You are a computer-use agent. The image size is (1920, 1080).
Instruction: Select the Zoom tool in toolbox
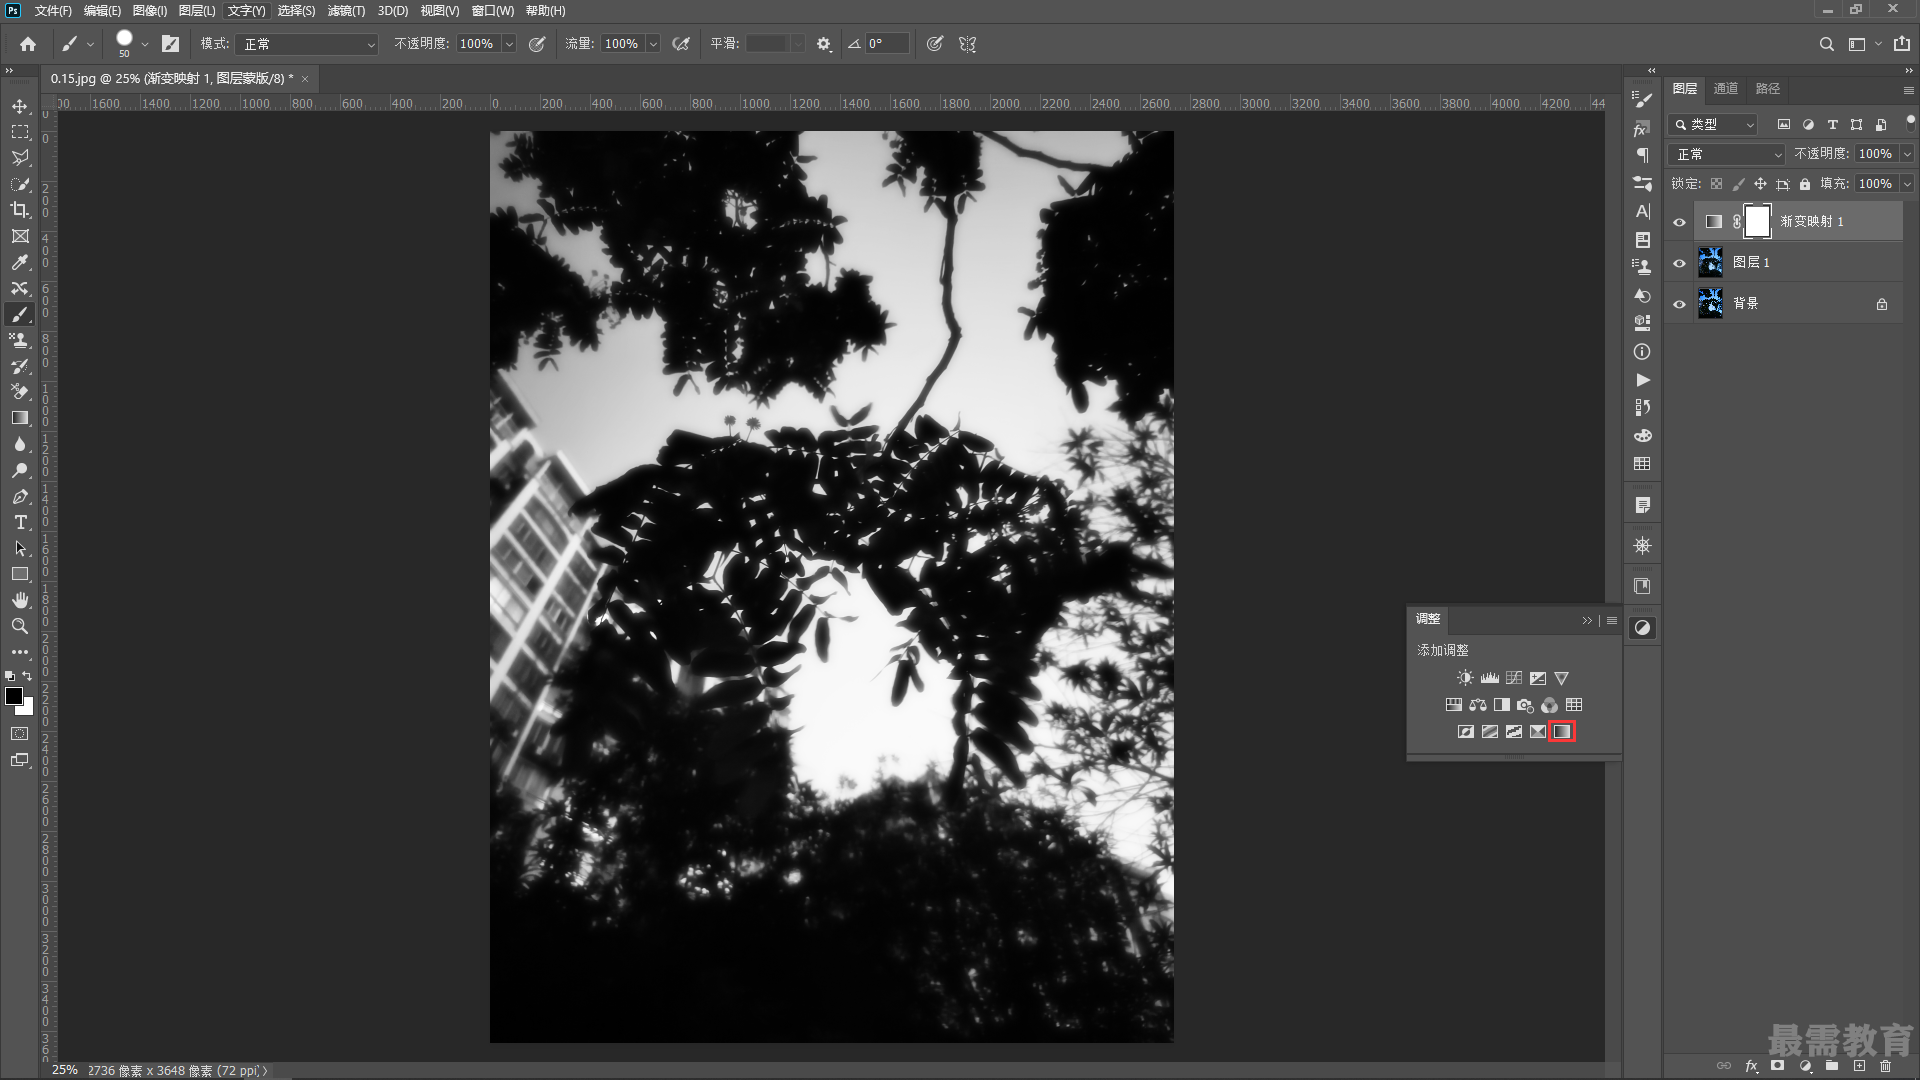click(x=20, y=626)
